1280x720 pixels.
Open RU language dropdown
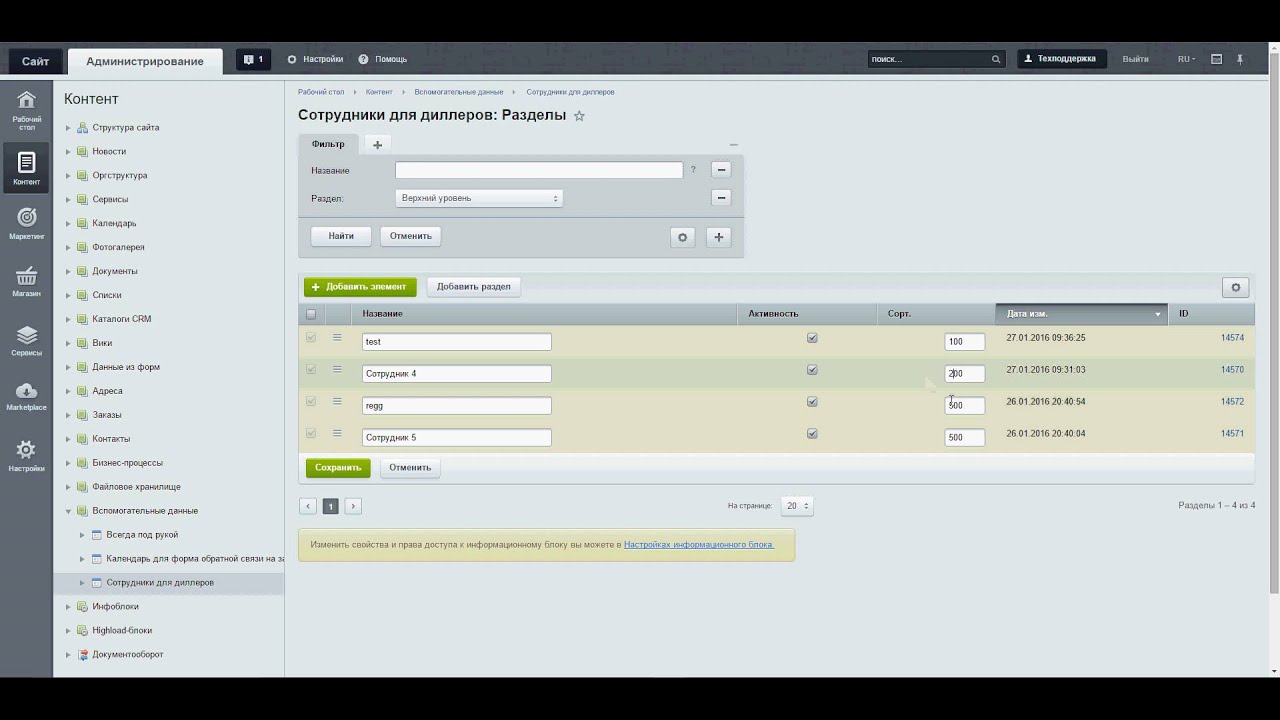(1186, 59)
